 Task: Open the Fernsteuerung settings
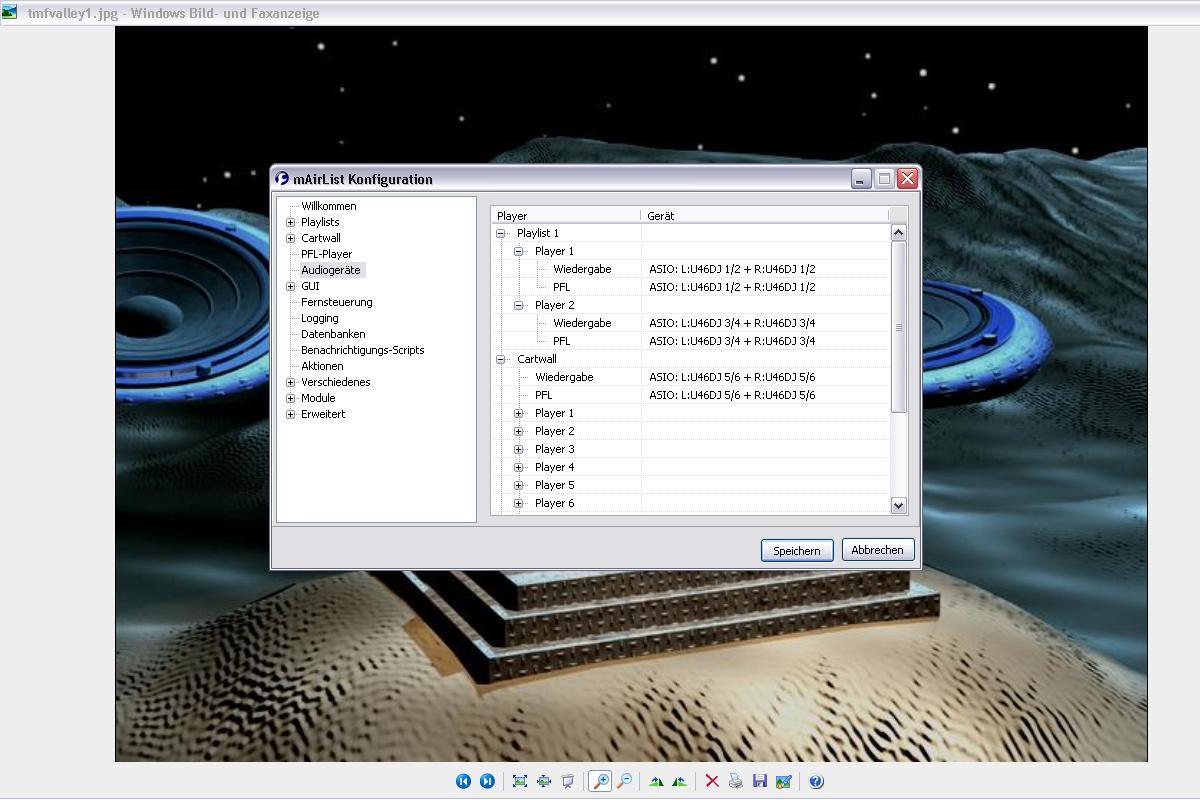tap(336, 302)
